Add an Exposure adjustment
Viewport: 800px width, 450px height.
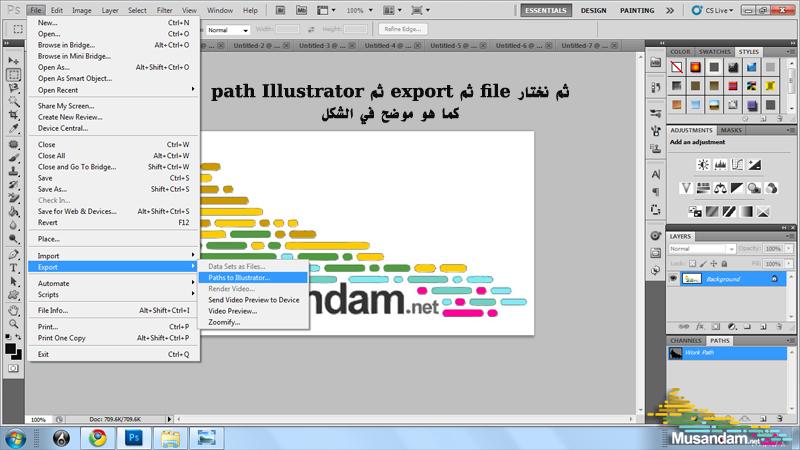coord(755,165)
